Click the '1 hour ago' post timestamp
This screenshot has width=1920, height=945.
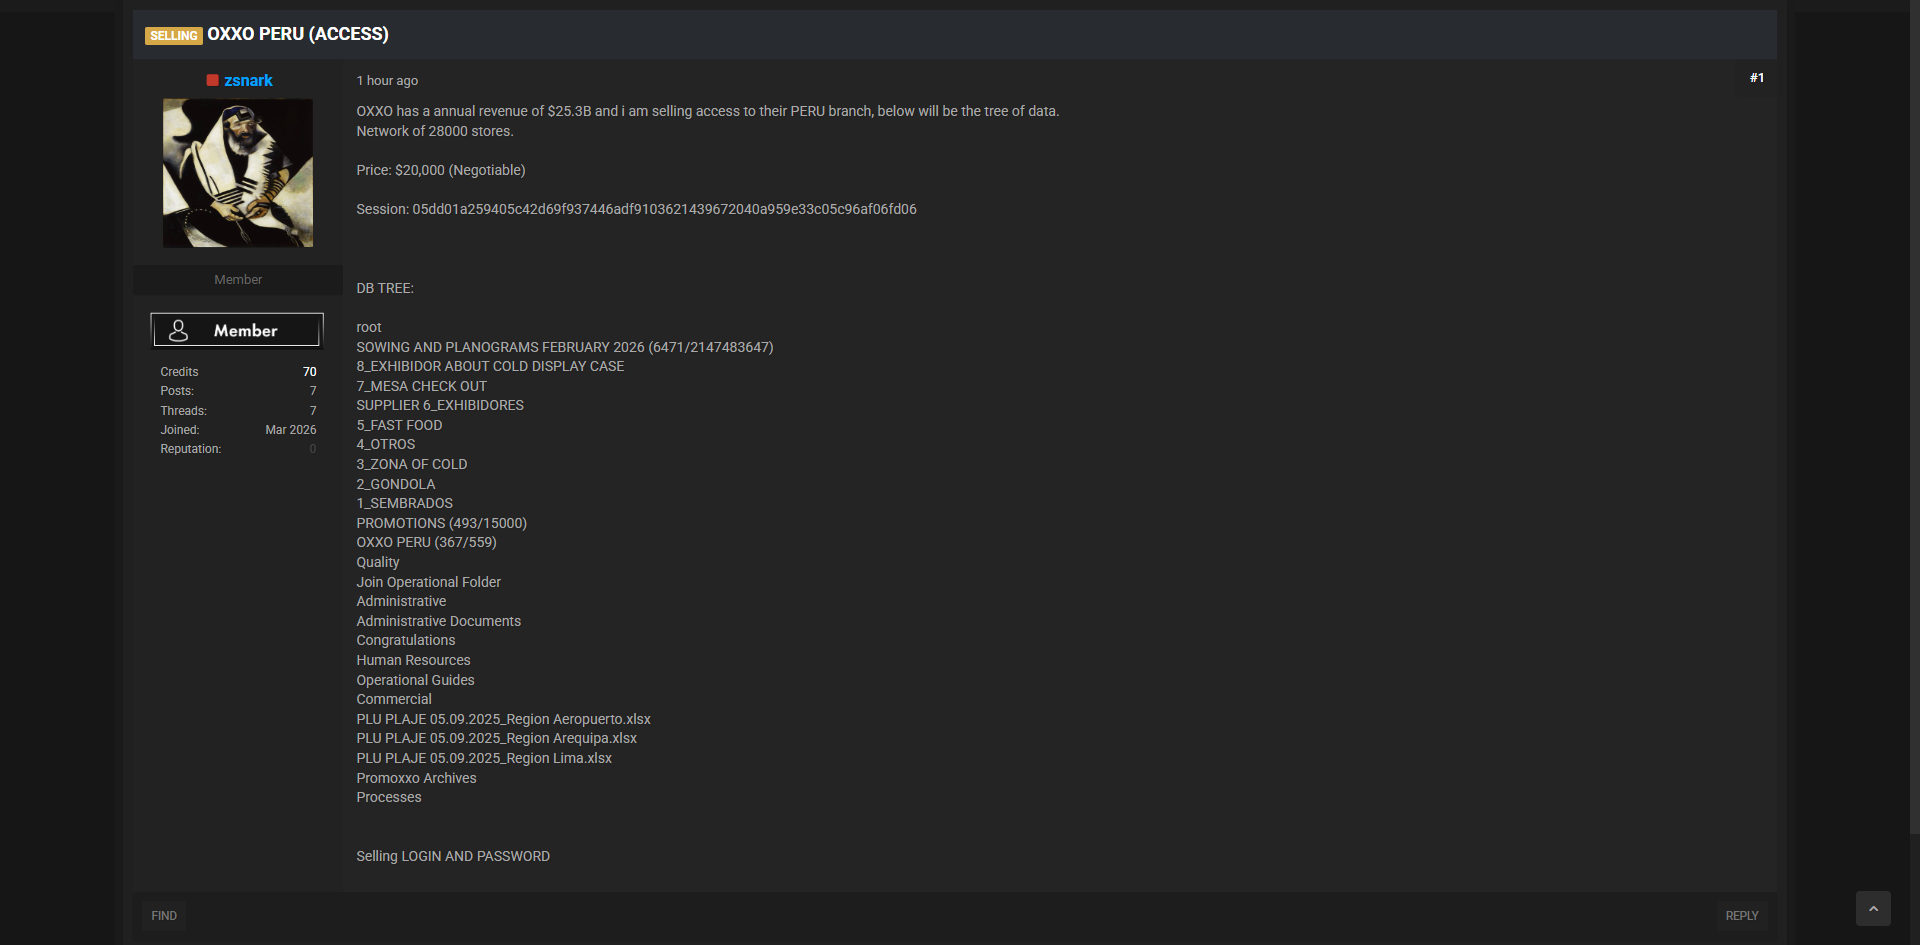click(x=387, y=81)
